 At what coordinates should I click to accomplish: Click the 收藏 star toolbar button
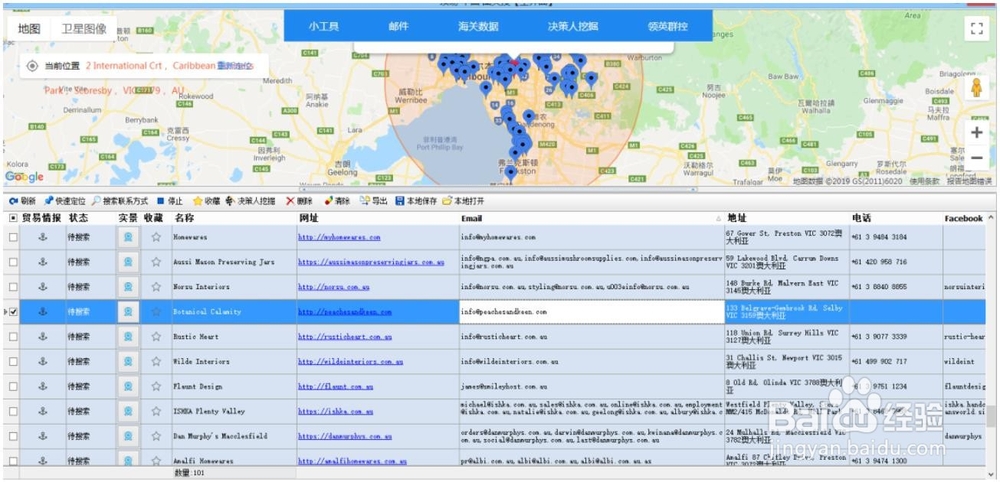pos(207,201)
